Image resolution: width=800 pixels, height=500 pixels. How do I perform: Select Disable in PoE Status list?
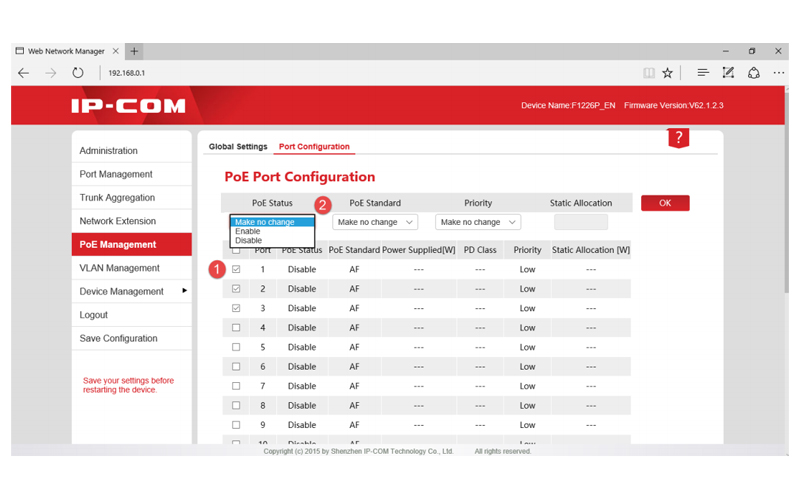click(272, 240)
